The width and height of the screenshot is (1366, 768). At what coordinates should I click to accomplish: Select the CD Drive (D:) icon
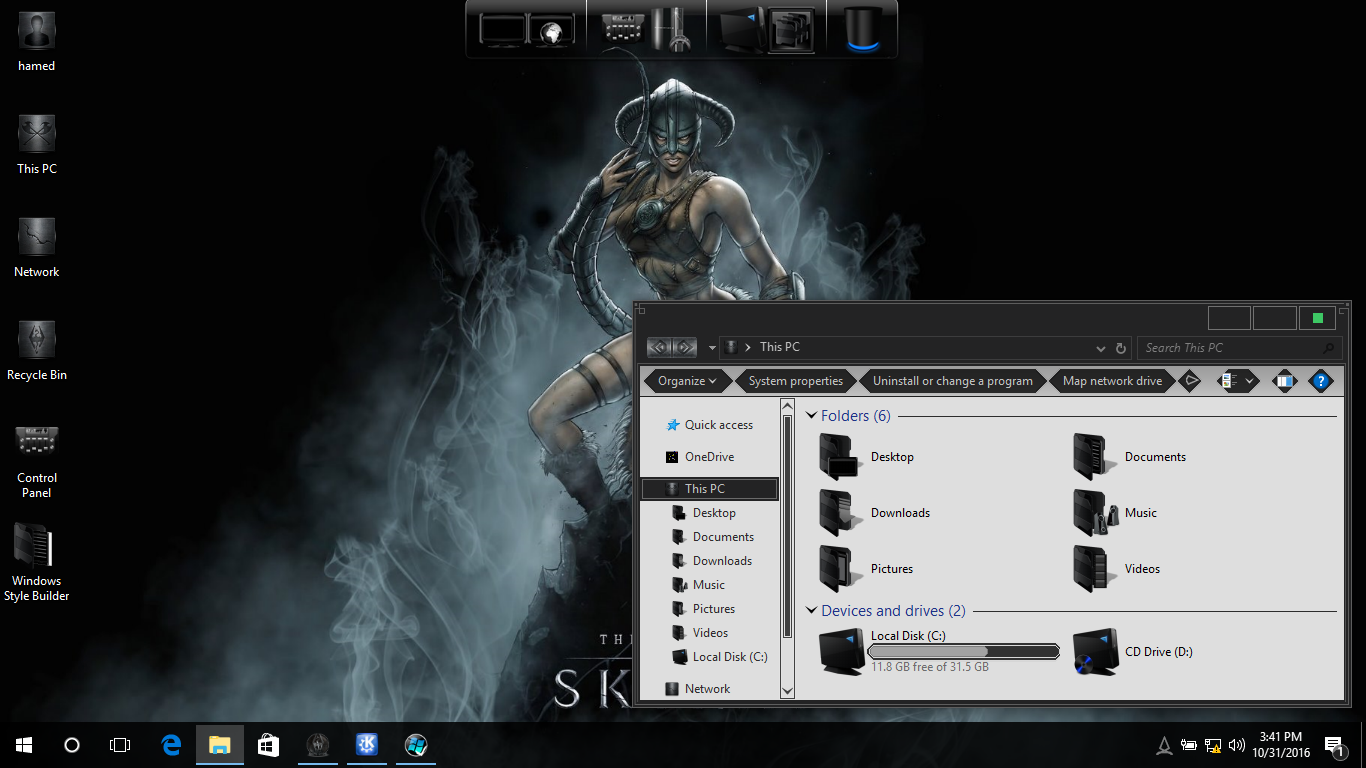point(1095,652)
